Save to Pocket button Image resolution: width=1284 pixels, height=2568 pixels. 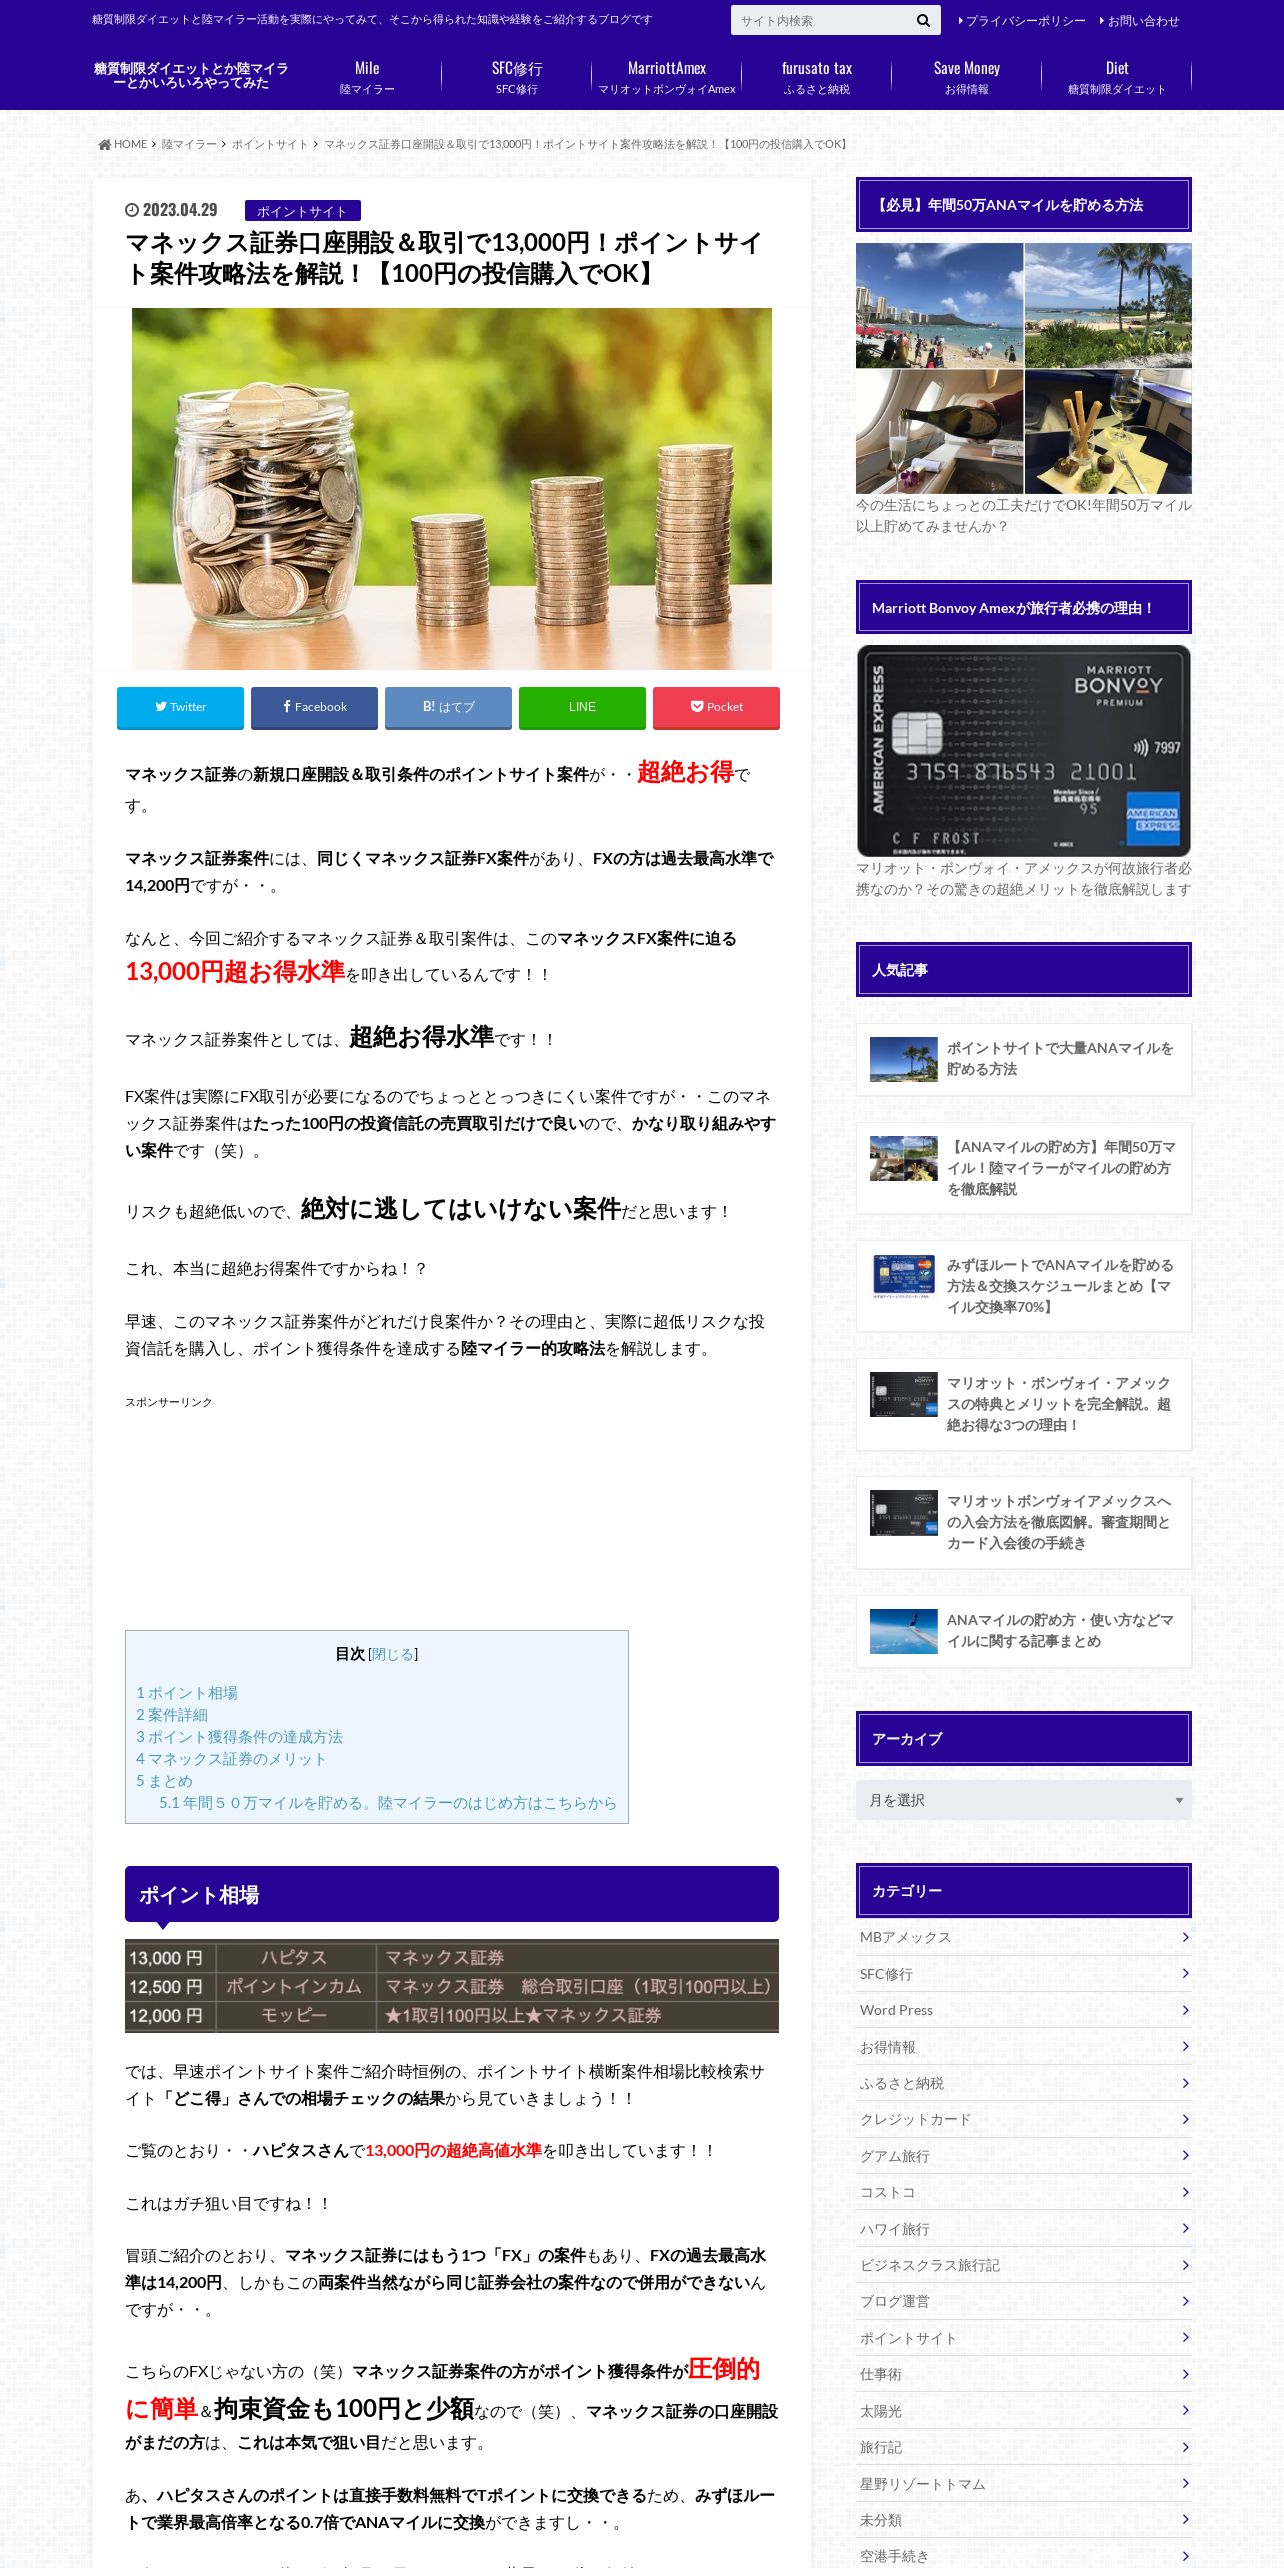[716, 707]
